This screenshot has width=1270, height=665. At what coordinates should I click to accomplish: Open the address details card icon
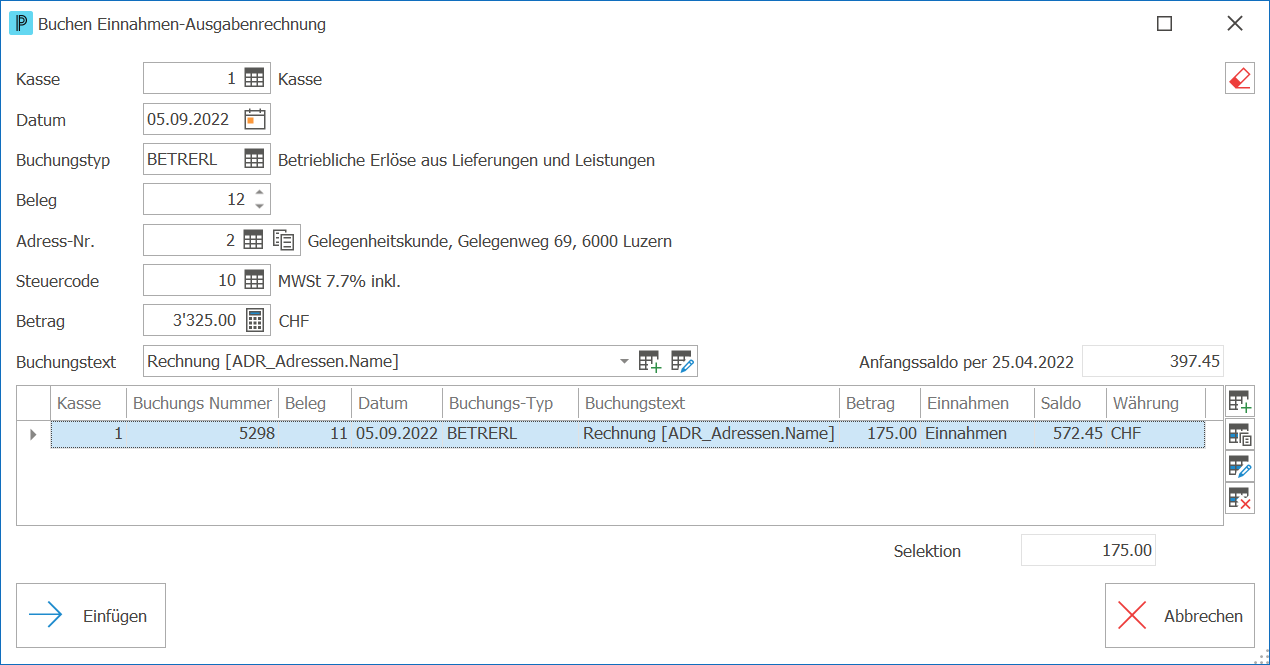pyautogui.click(x=284, y=240)
